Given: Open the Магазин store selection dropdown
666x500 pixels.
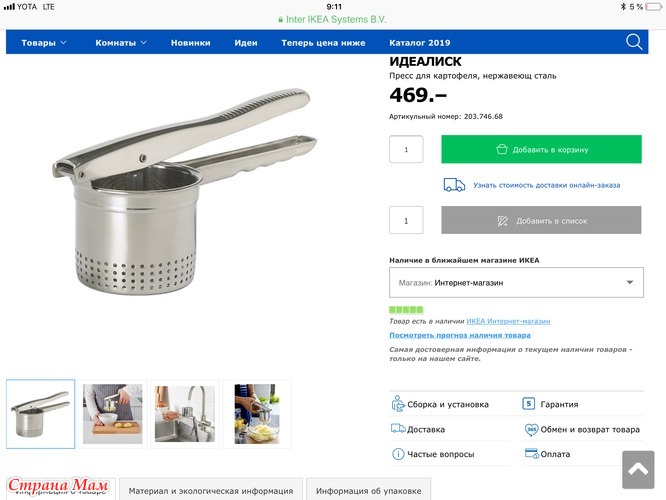Looking at the screenshot, I should point(516,282).
